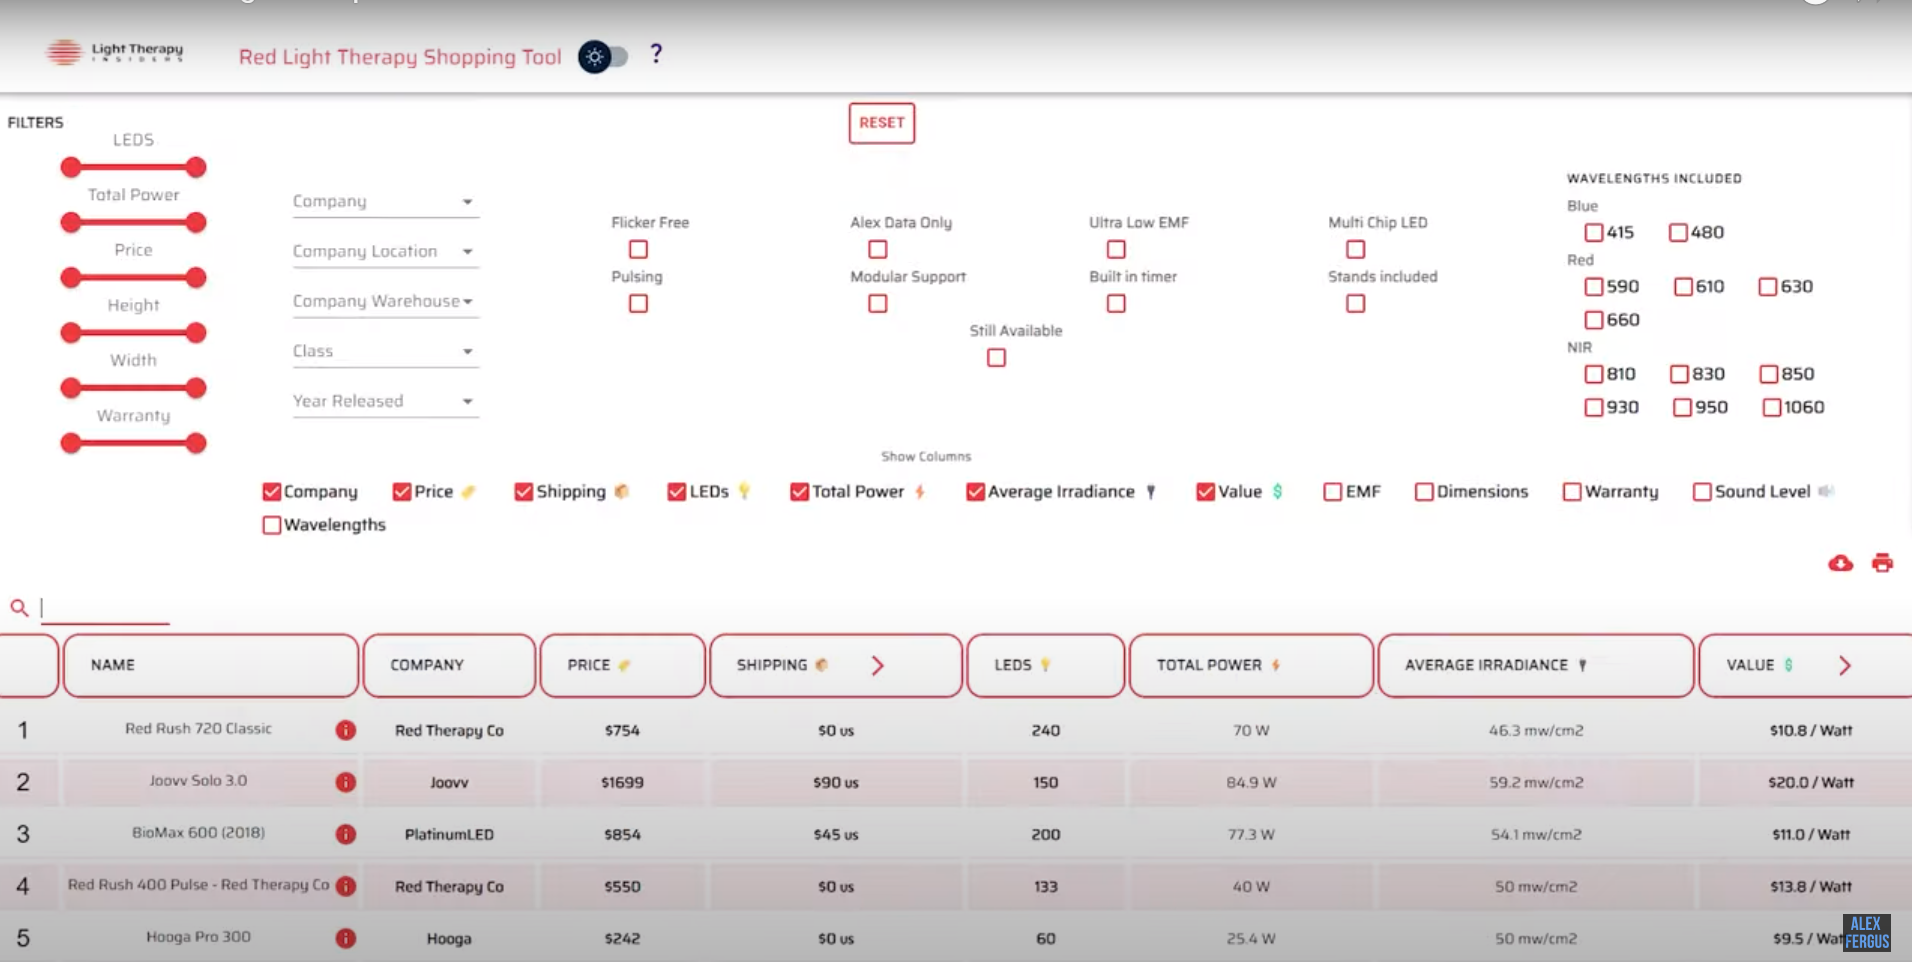The image size is (1912, 962).
Task: Open info icon for Red Rush 720 Classic
Action: tap(346, 730)
